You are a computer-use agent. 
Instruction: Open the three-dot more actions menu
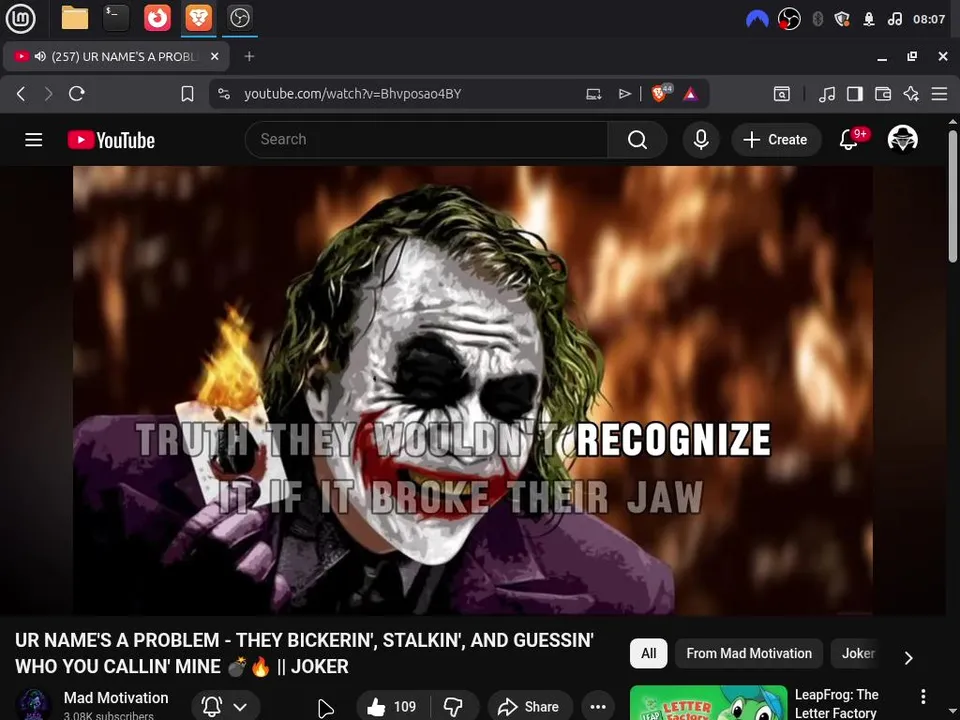tap(598, 707)
